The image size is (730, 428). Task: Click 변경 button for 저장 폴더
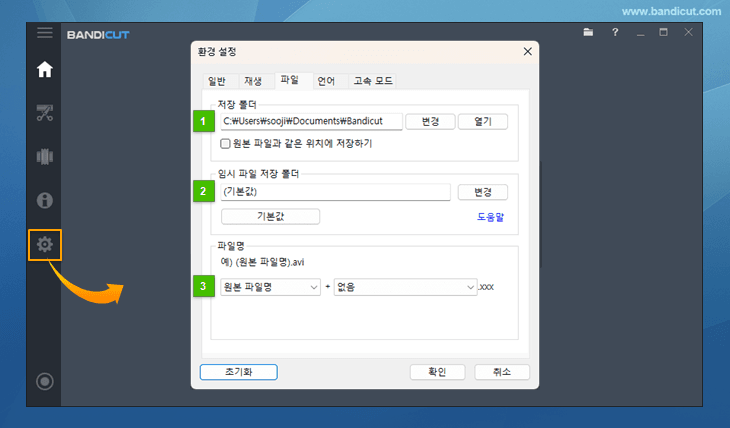[x=430, y=122]
